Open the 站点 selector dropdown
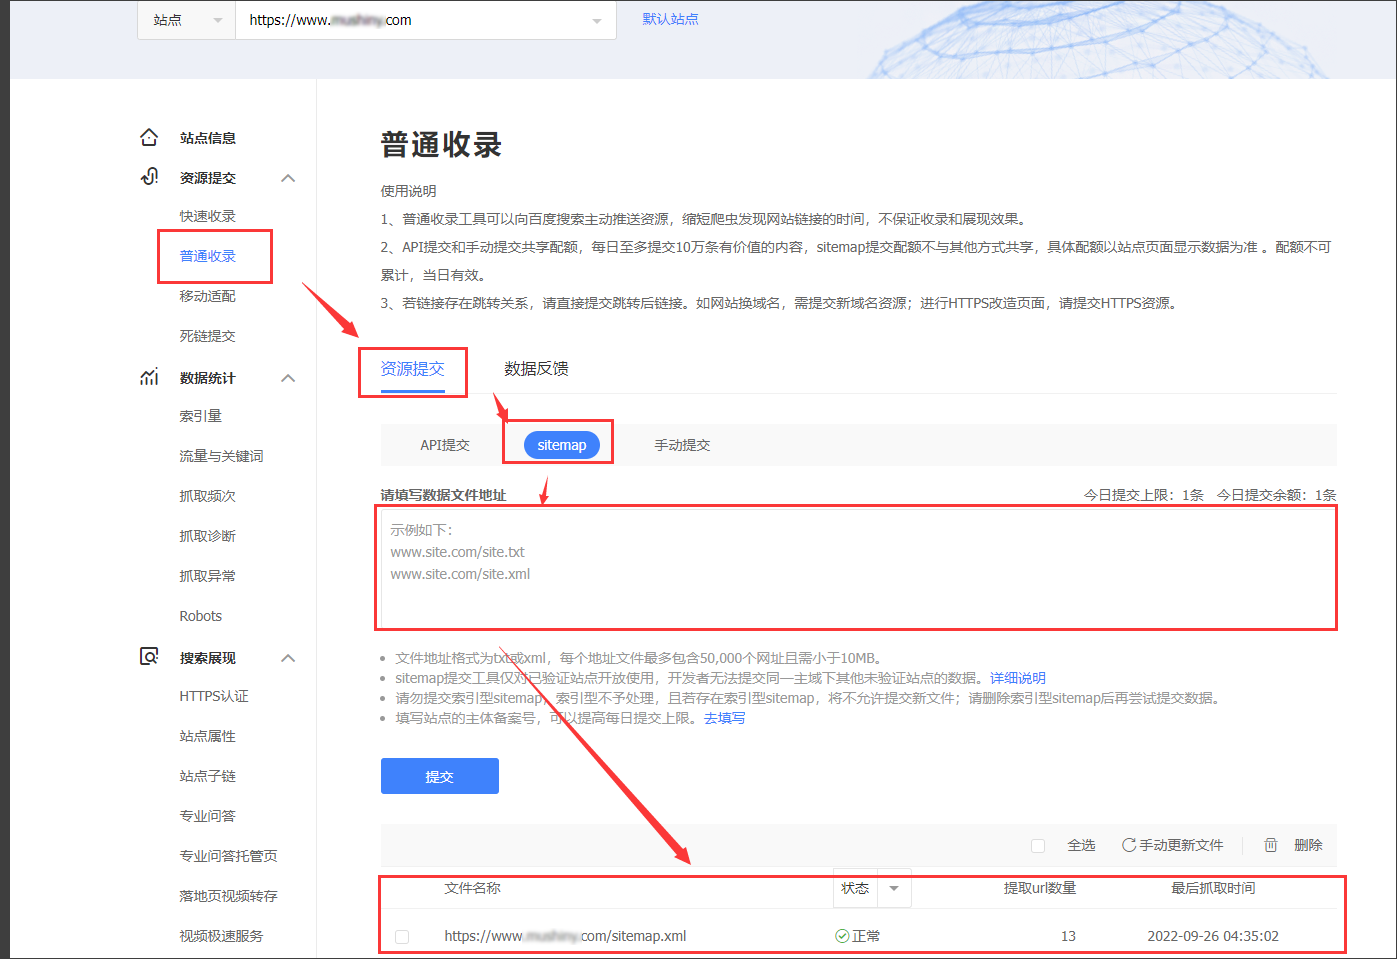The image size is (1397, 959). pos(186,20)
